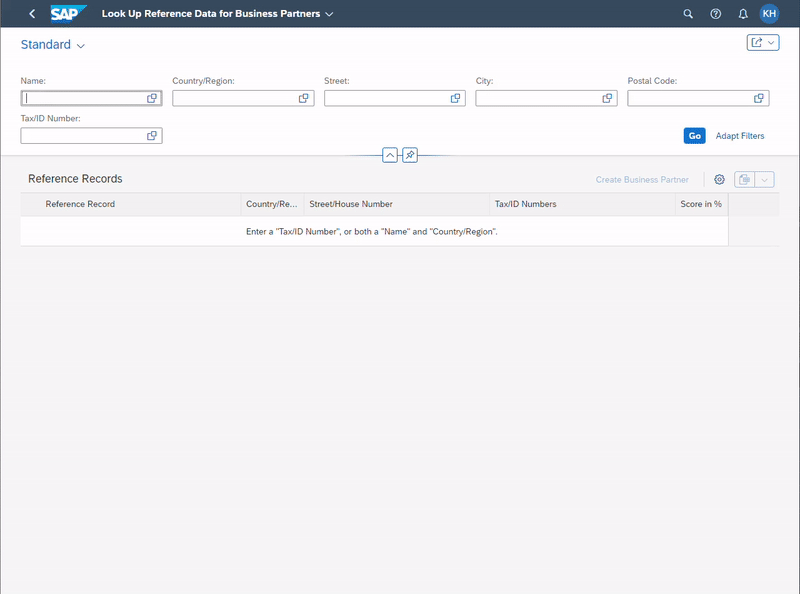Screen dimensions: 800x594
Task: Click the Country/Re... column header
Action: tap(271, 204)
